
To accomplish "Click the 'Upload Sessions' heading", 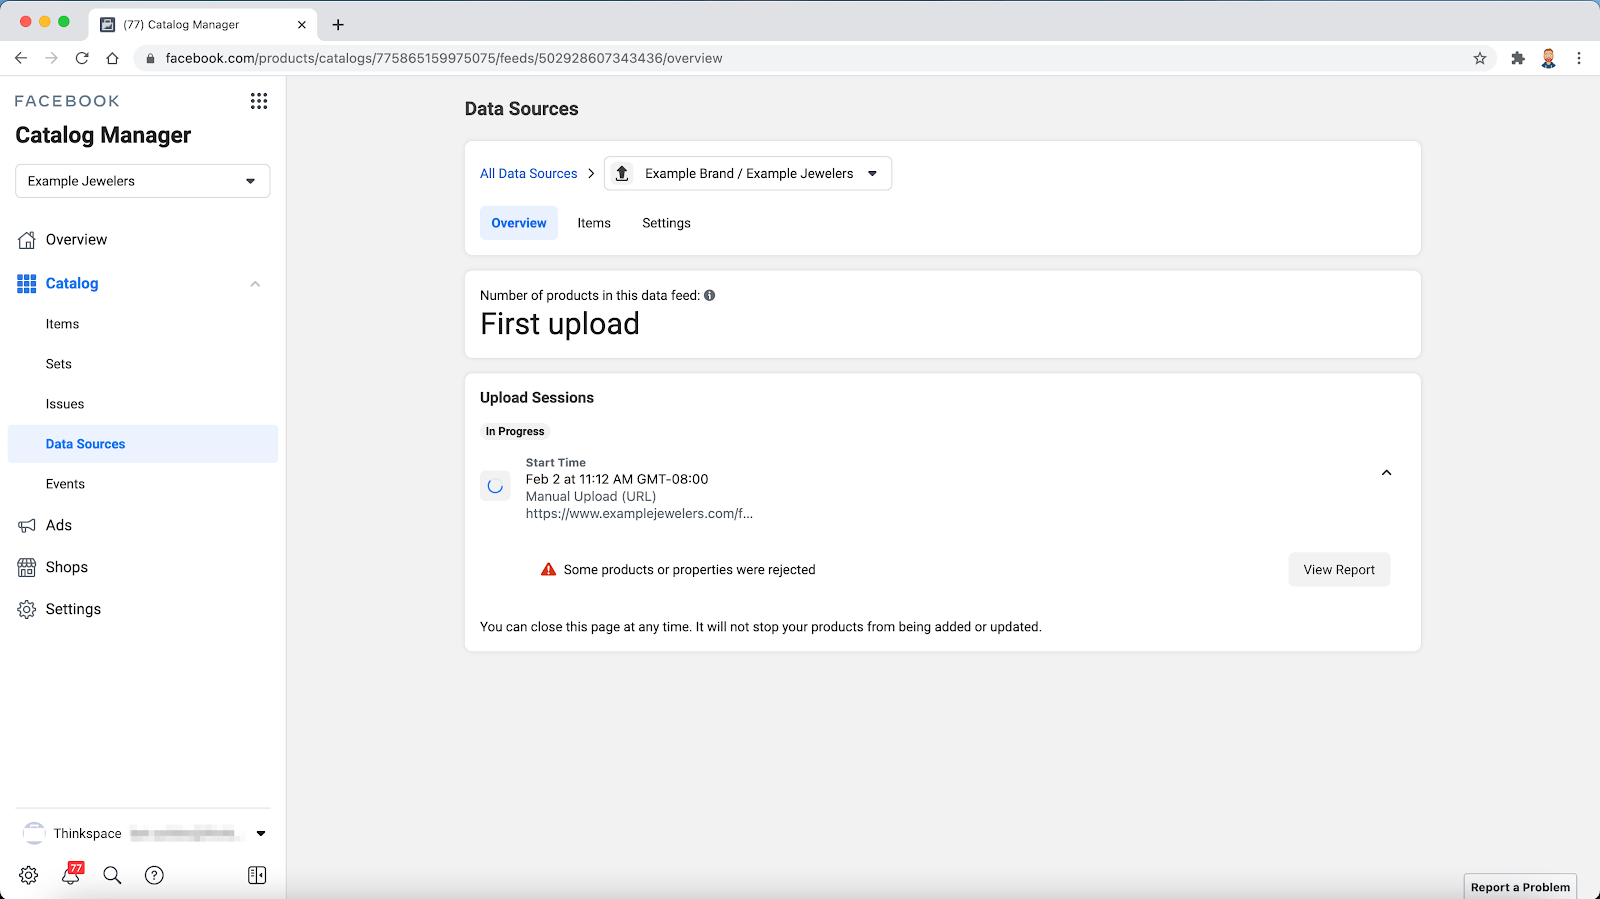I will 537,398.
